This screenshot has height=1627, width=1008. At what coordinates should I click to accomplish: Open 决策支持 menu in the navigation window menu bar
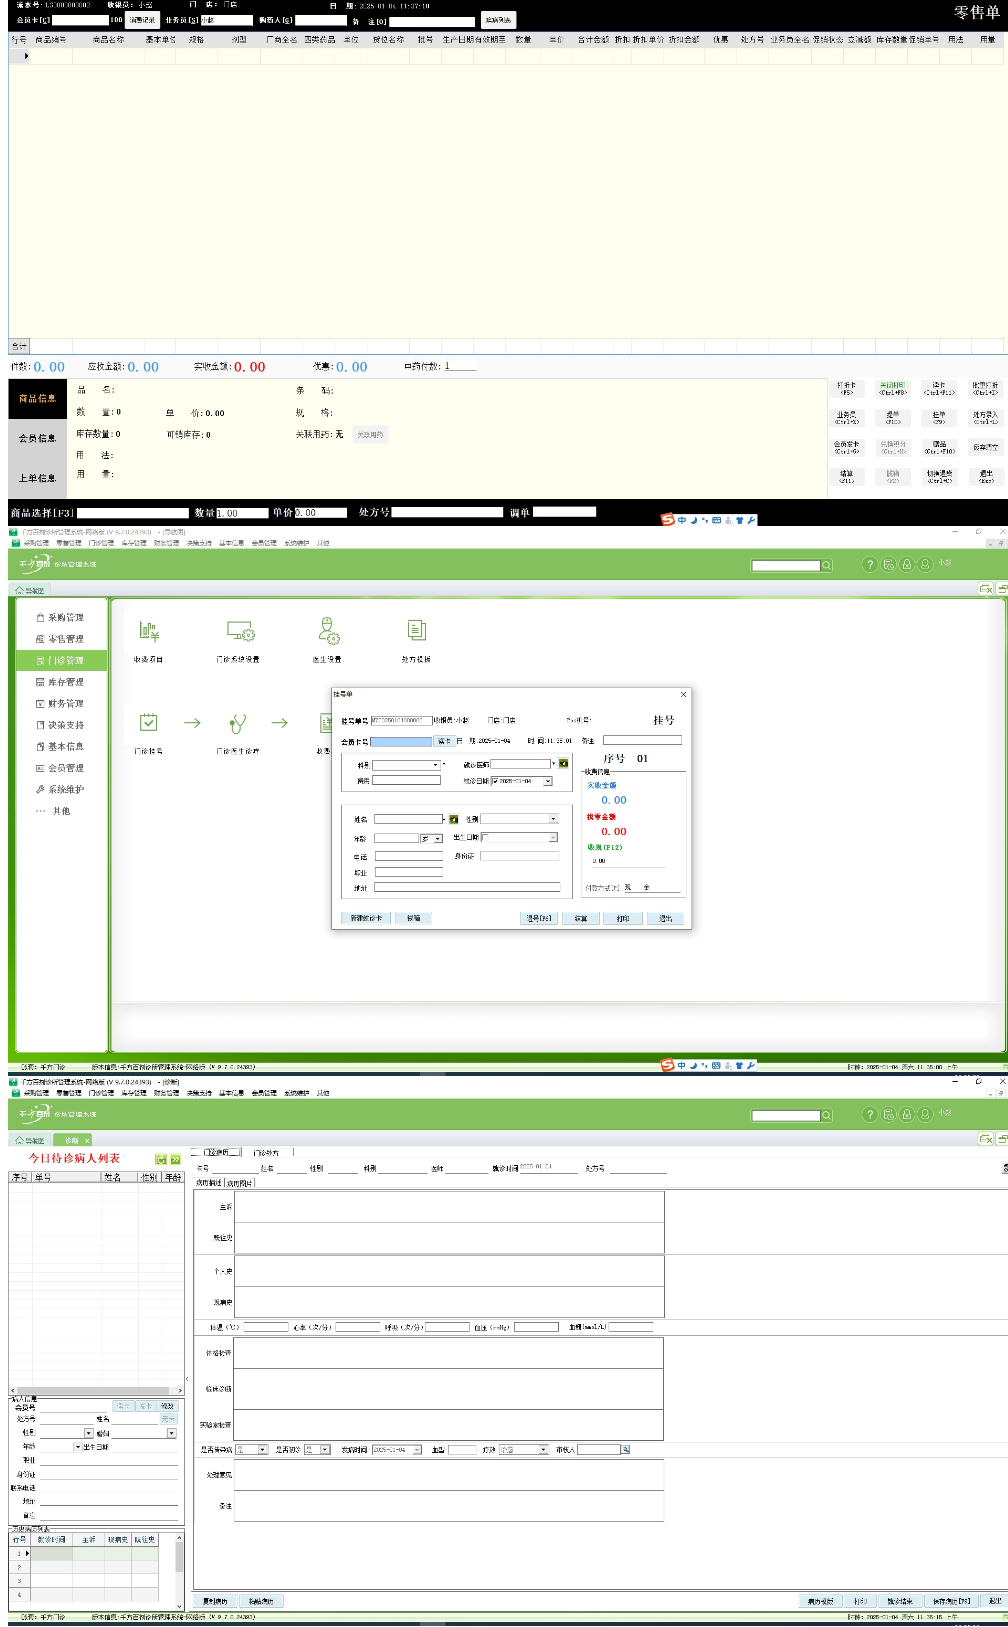click(198, 543)
